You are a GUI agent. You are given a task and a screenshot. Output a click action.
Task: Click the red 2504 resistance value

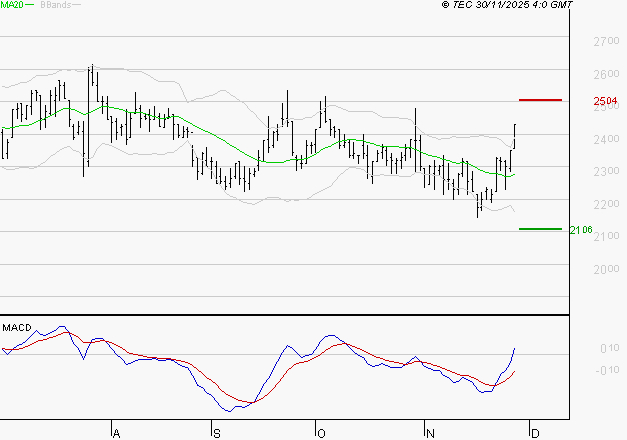605,100
